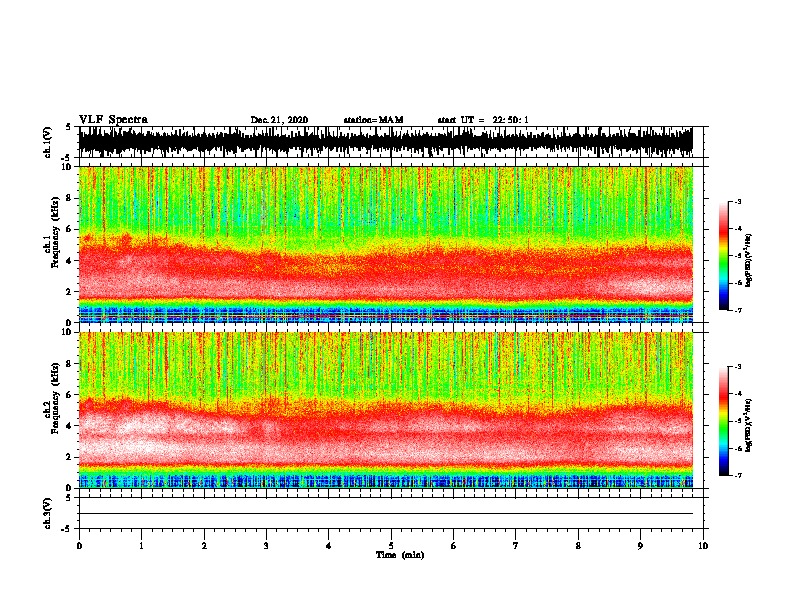The image size is (792, 612).
Task: Click the flat ch.3 voltage trace line
Action: point(386,514)
